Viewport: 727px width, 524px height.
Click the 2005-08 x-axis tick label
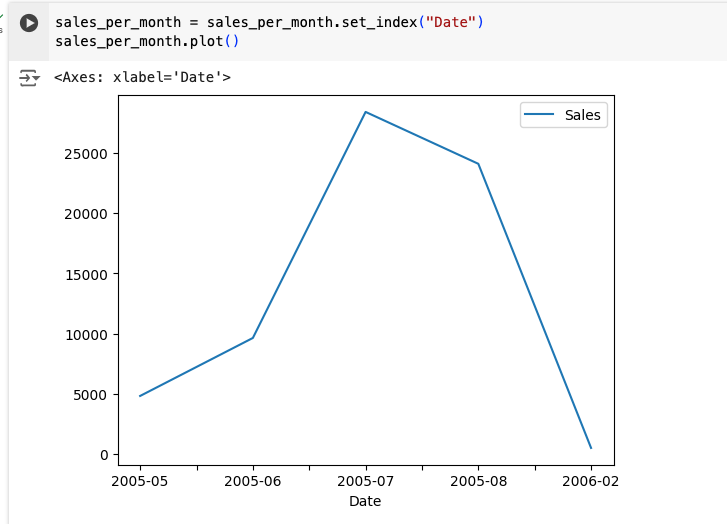(478, 480)
